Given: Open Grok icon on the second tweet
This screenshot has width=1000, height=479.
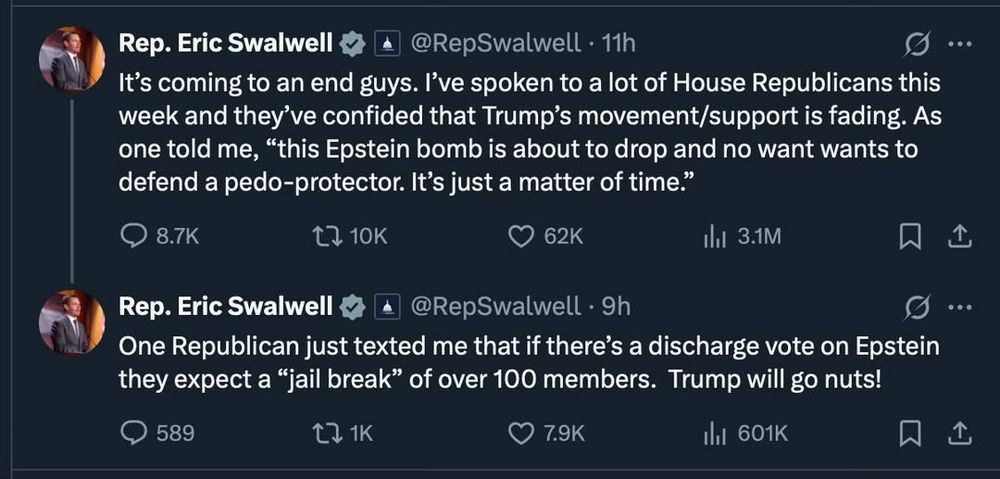Looking at the screenshot, I should [x=917, y=306].
